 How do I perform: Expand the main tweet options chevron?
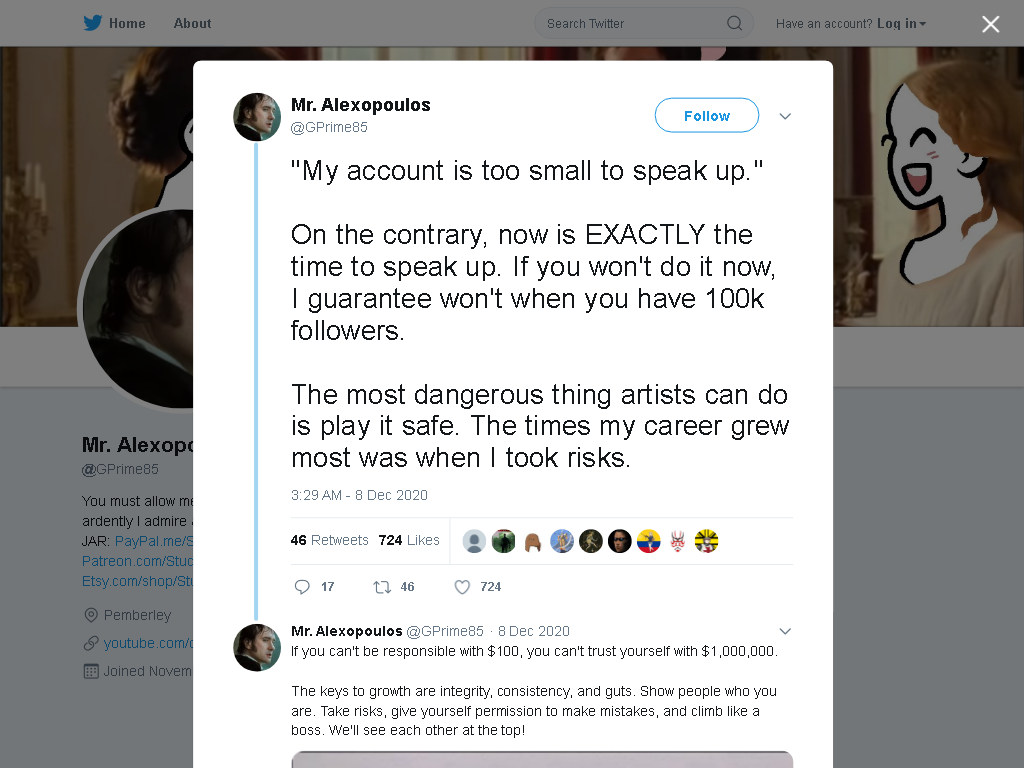(785, 116)
